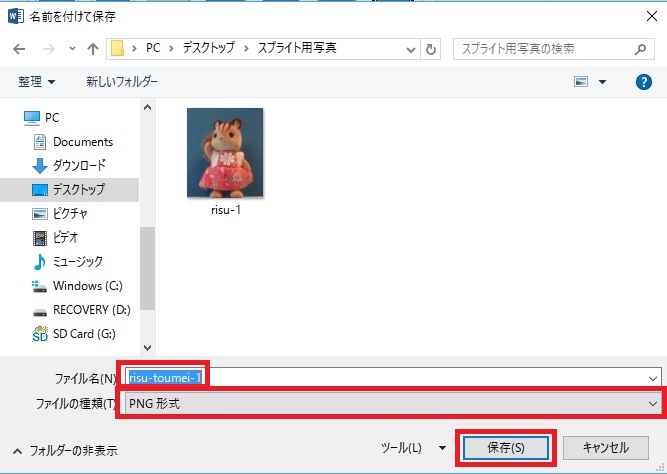Screen dimensions: 667x474
Task: Click the Documents file icon
Action: pyautogui.click(x=40, y=142)
